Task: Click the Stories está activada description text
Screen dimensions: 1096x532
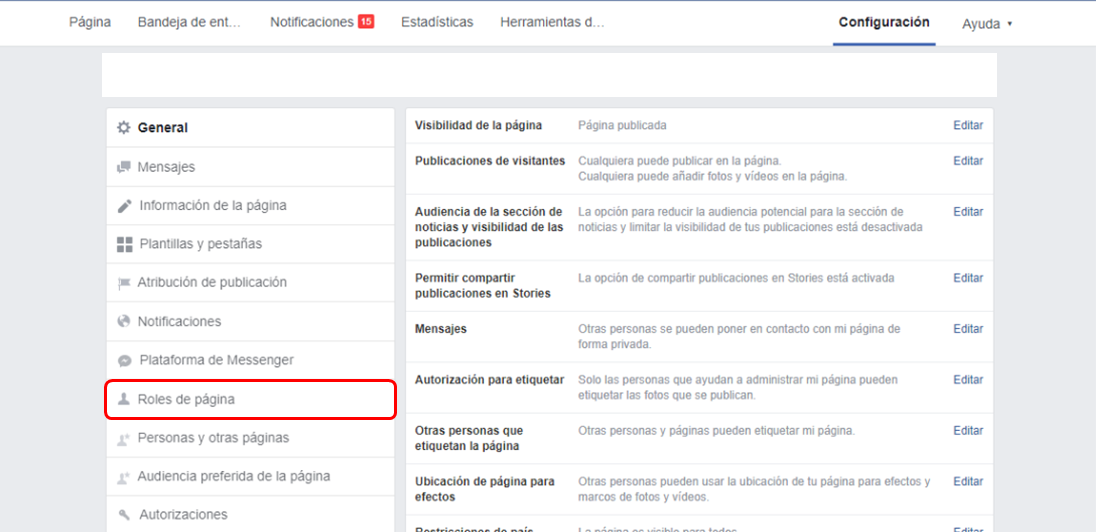Action: tap(736, 278)
